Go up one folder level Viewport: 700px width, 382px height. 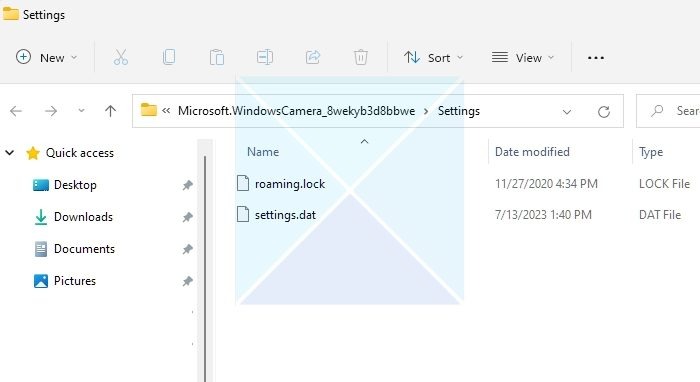click(110, 111)
